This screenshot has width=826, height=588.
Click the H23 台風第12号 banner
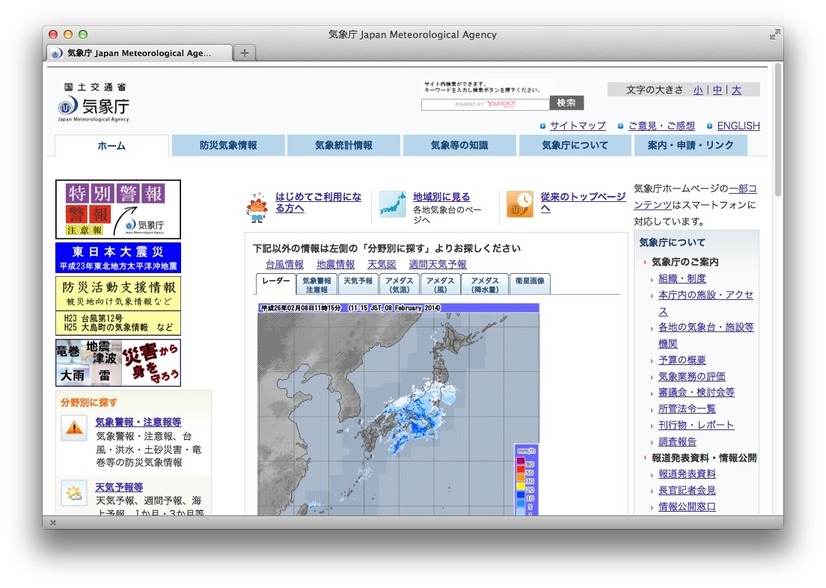tap(118, 323)
